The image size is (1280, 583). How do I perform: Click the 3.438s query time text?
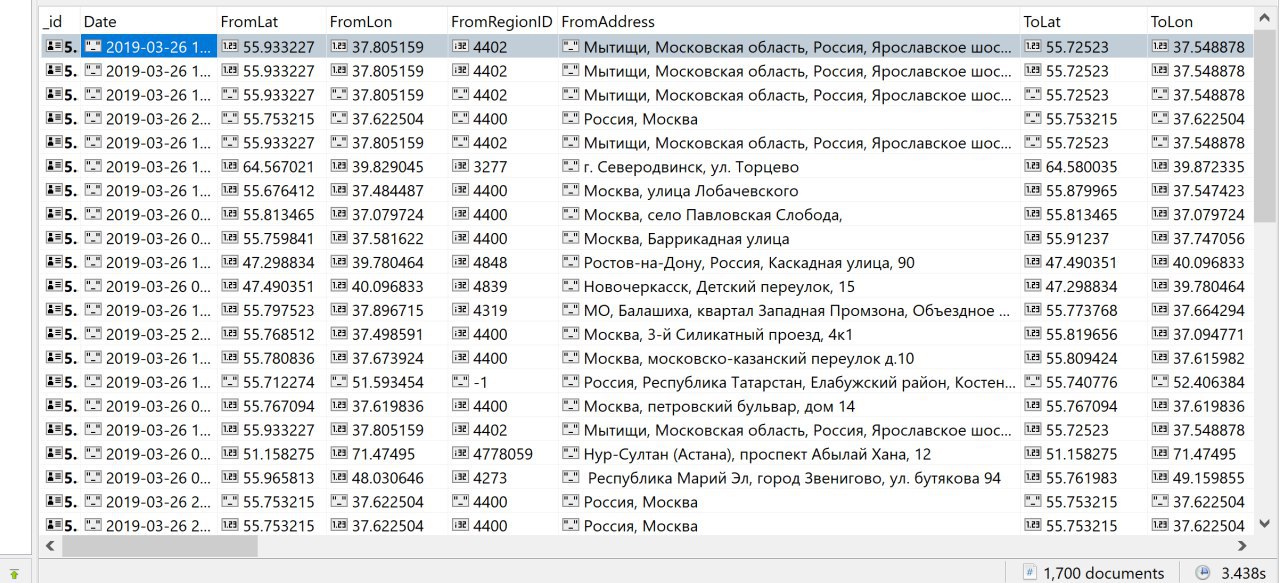1243,573
